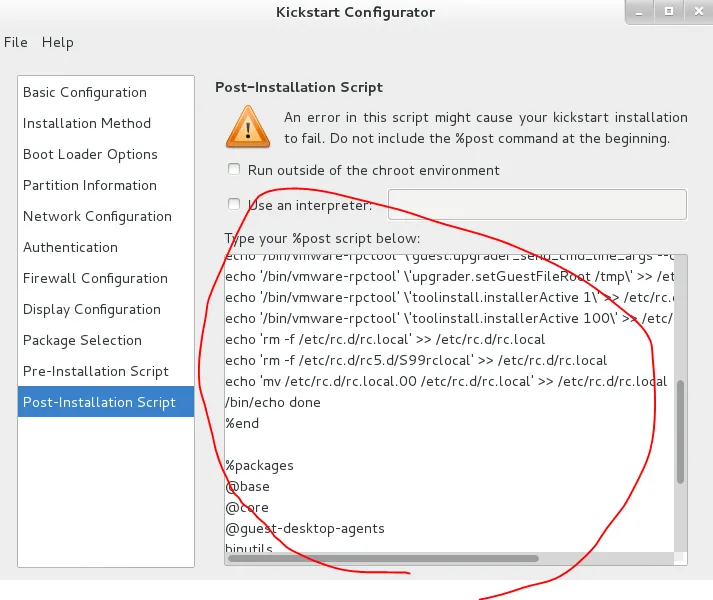The height and width of the screenshot is (600, 713).
Task: Select Partition Information section
Action: tap(90, 185)
